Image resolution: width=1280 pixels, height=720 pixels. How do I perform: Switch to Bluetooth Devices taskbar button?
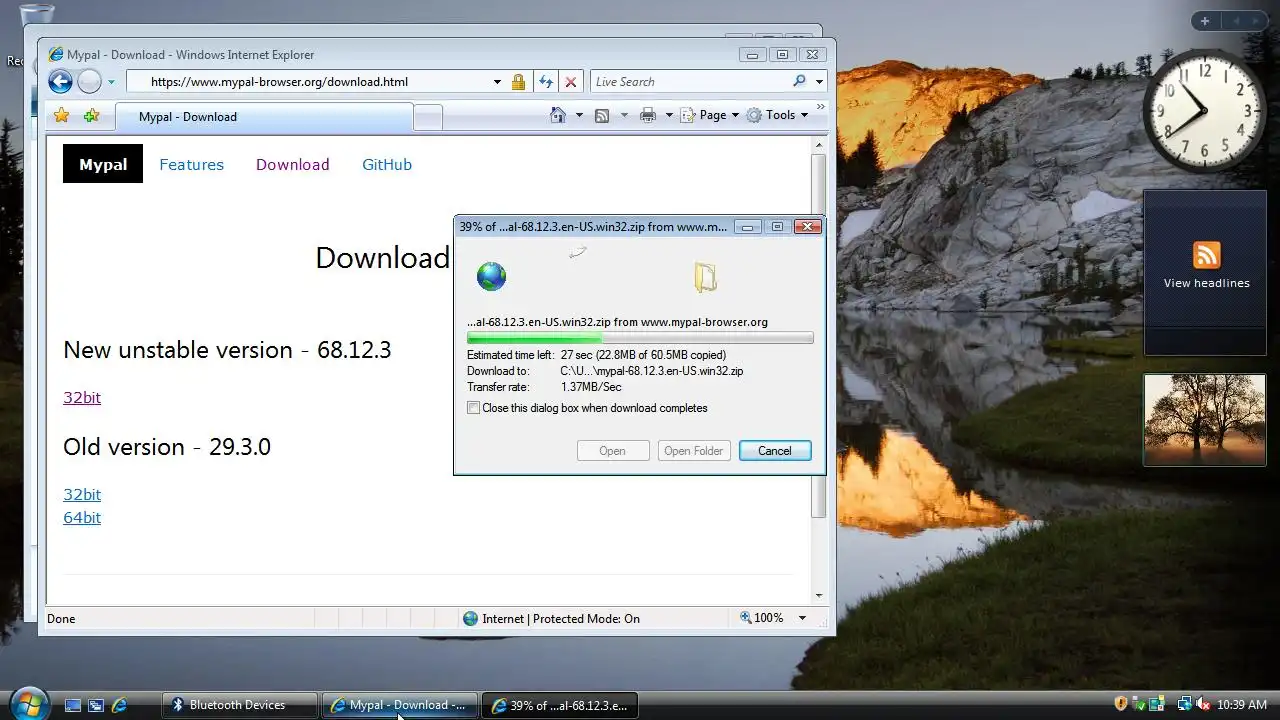tap(239, 705)
